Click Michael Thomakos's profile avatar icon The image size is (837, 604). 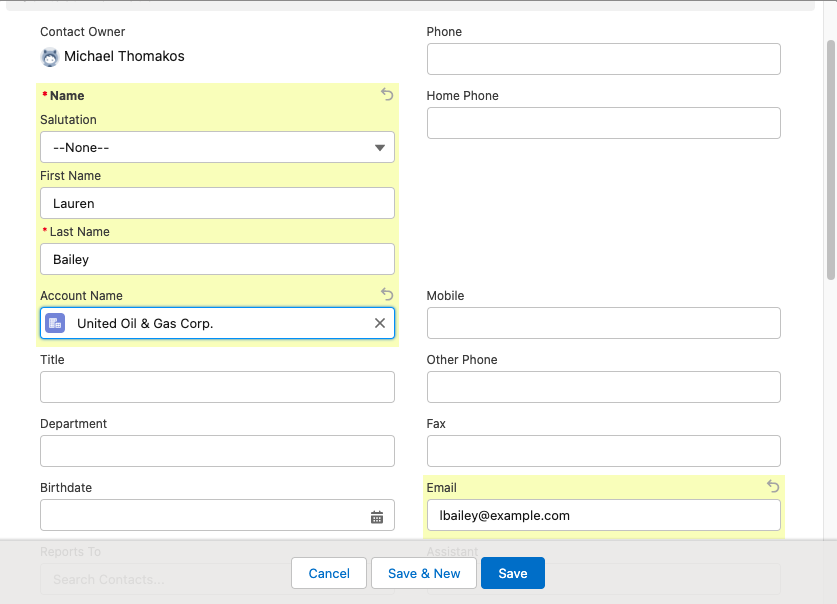[x=49, y=57]
